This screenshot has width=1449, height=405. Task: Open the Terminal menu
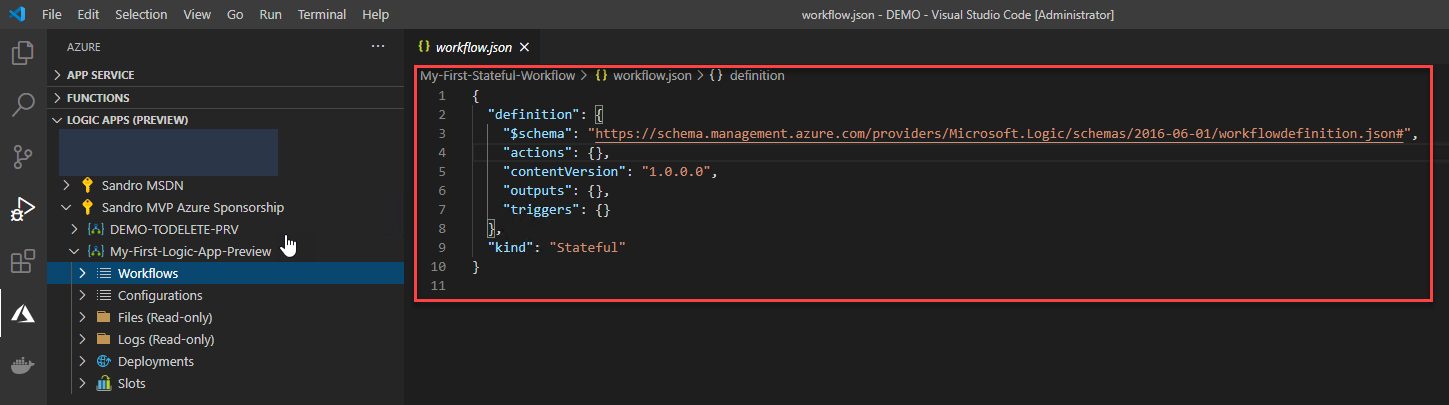[x=322, y=15]
